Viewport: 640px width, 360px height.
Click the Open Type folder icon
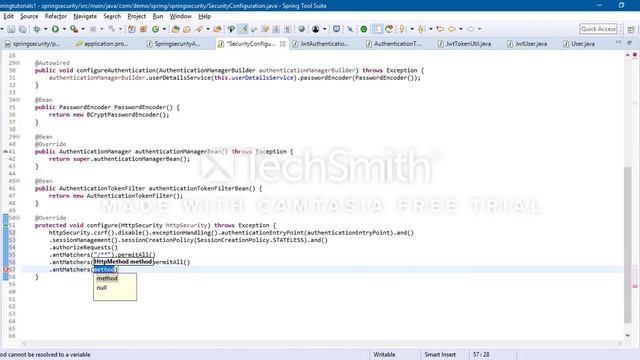coord(176,29)
